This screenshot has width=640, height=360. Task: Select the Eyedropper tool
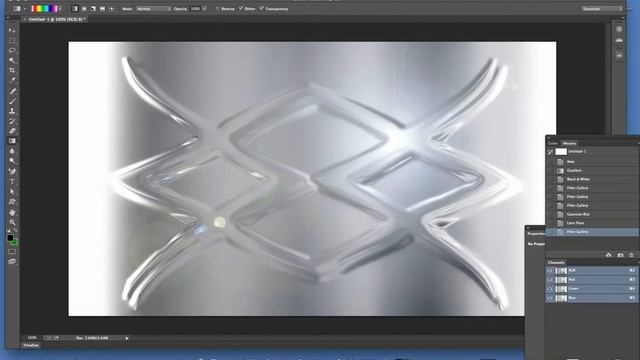coord(12,80)
